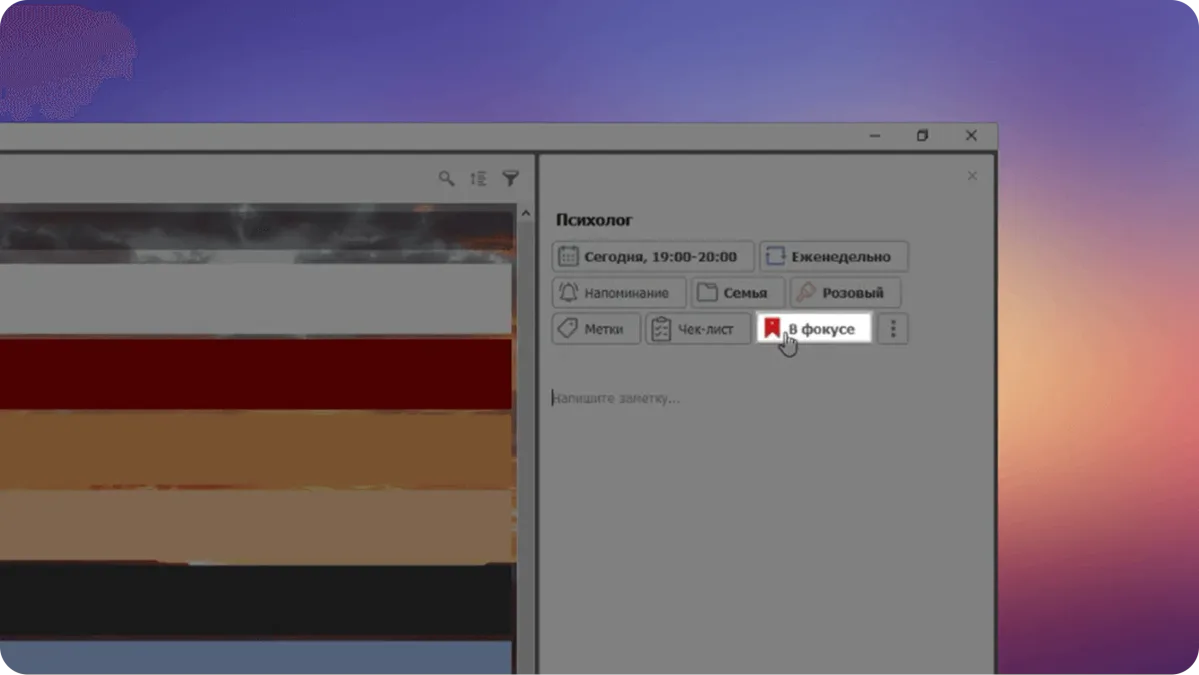Click the Напишите заметку note field
1199x675 pixels.
click(x=700, y=398)
